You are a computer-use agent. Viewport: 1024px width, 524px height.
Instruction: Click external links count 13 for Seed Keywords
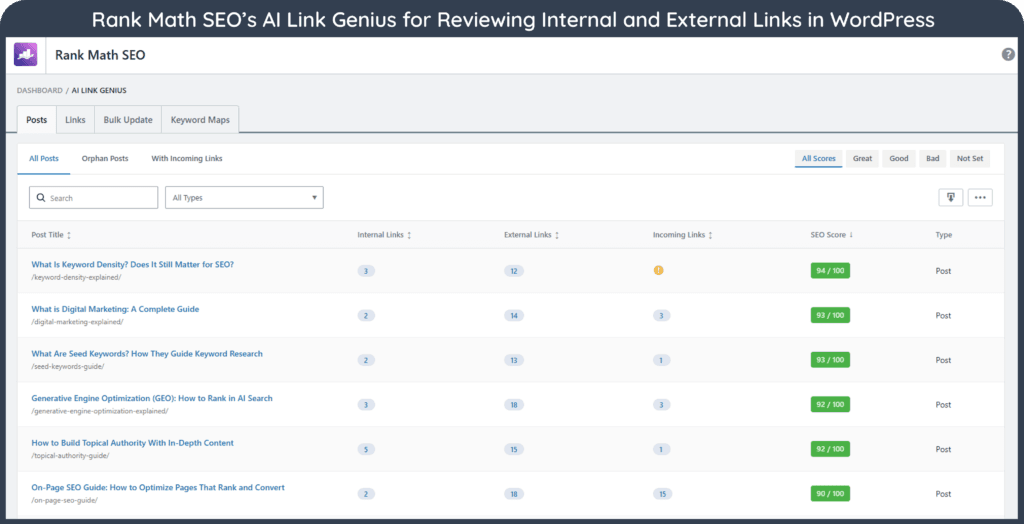514,360
